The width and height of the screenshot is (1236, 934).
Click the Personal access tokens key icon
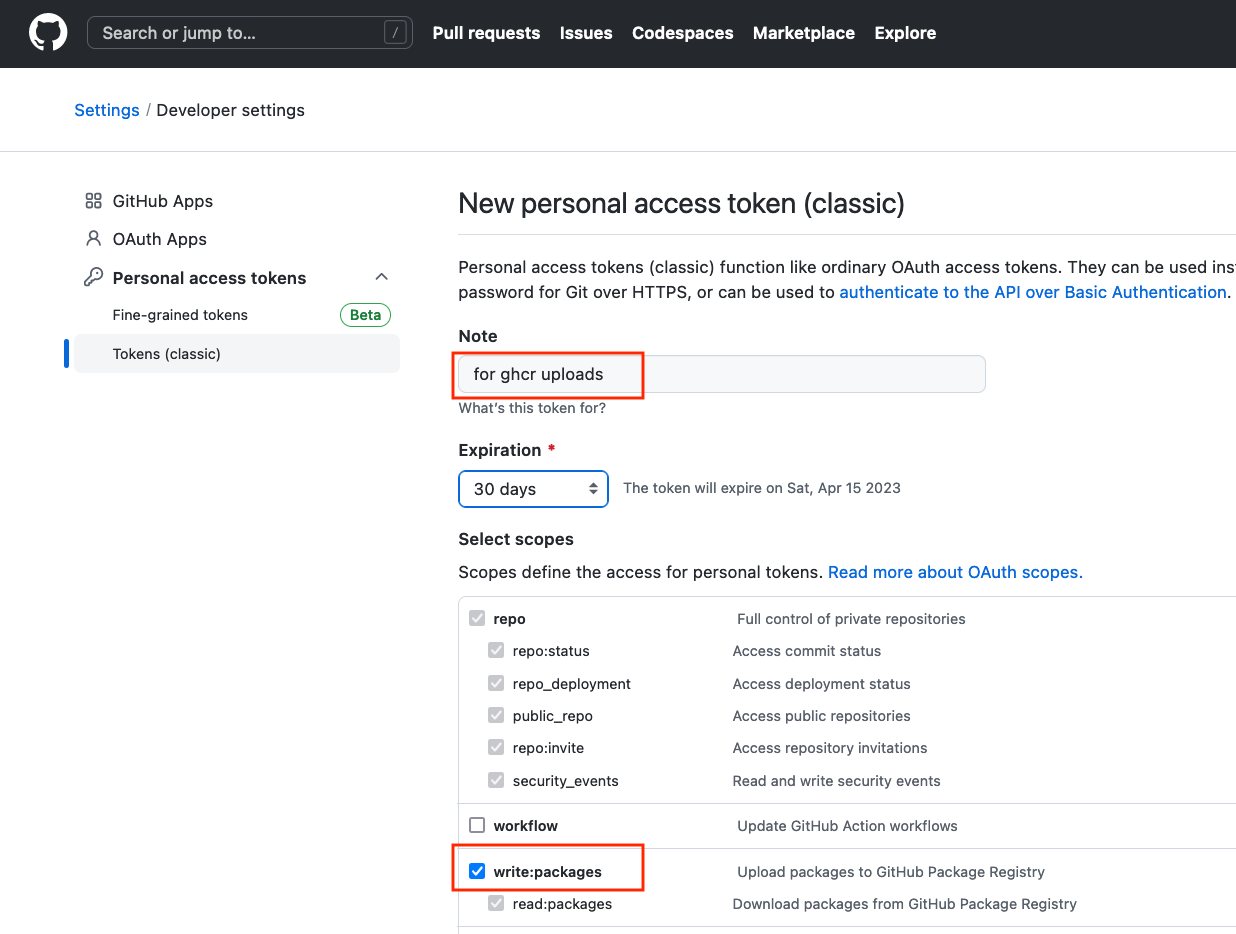point(93,277)
